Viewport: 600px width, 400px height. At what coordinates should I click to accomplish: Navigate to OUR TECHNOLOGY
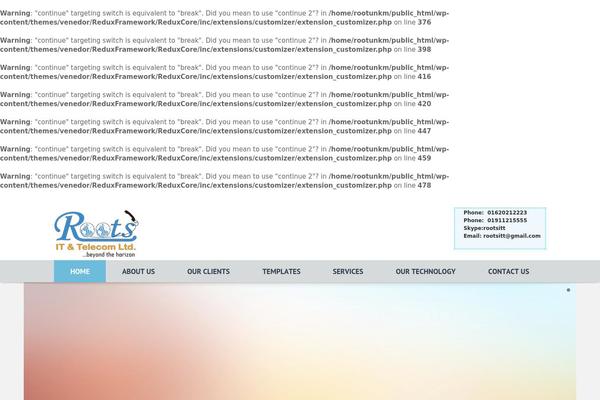(426, 271)
